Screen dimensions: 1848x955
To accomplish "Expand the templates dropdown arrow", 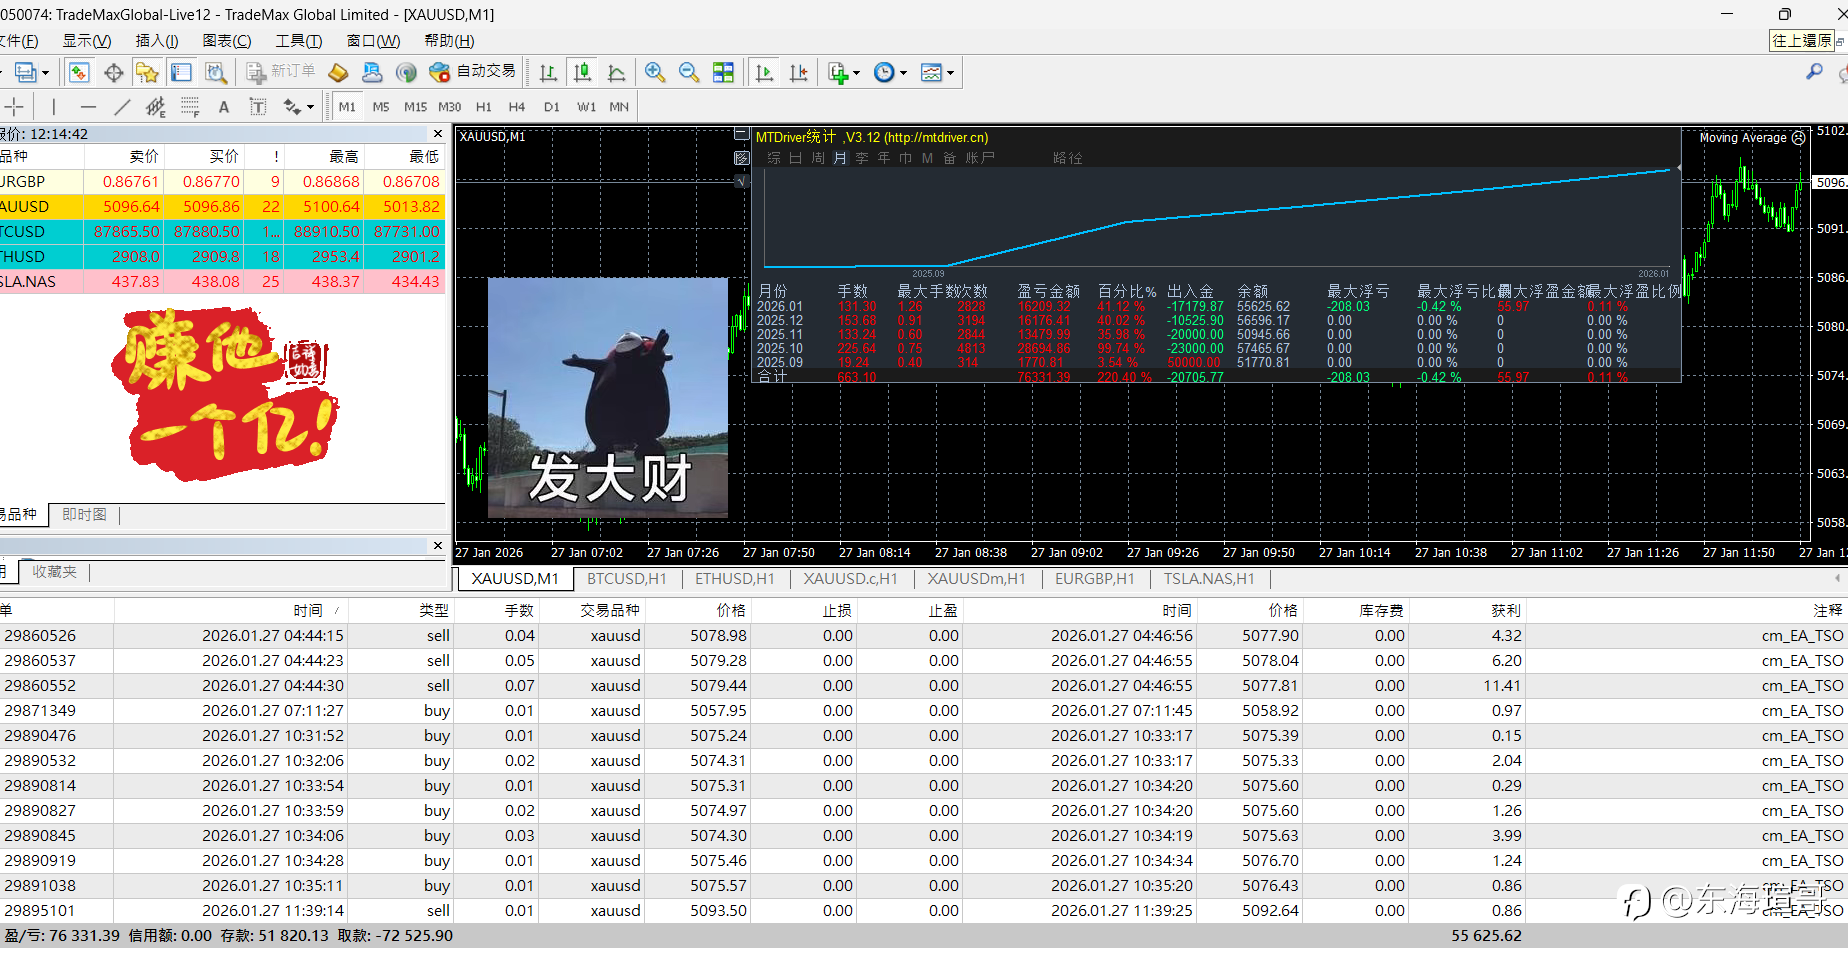I will [950, 73].
